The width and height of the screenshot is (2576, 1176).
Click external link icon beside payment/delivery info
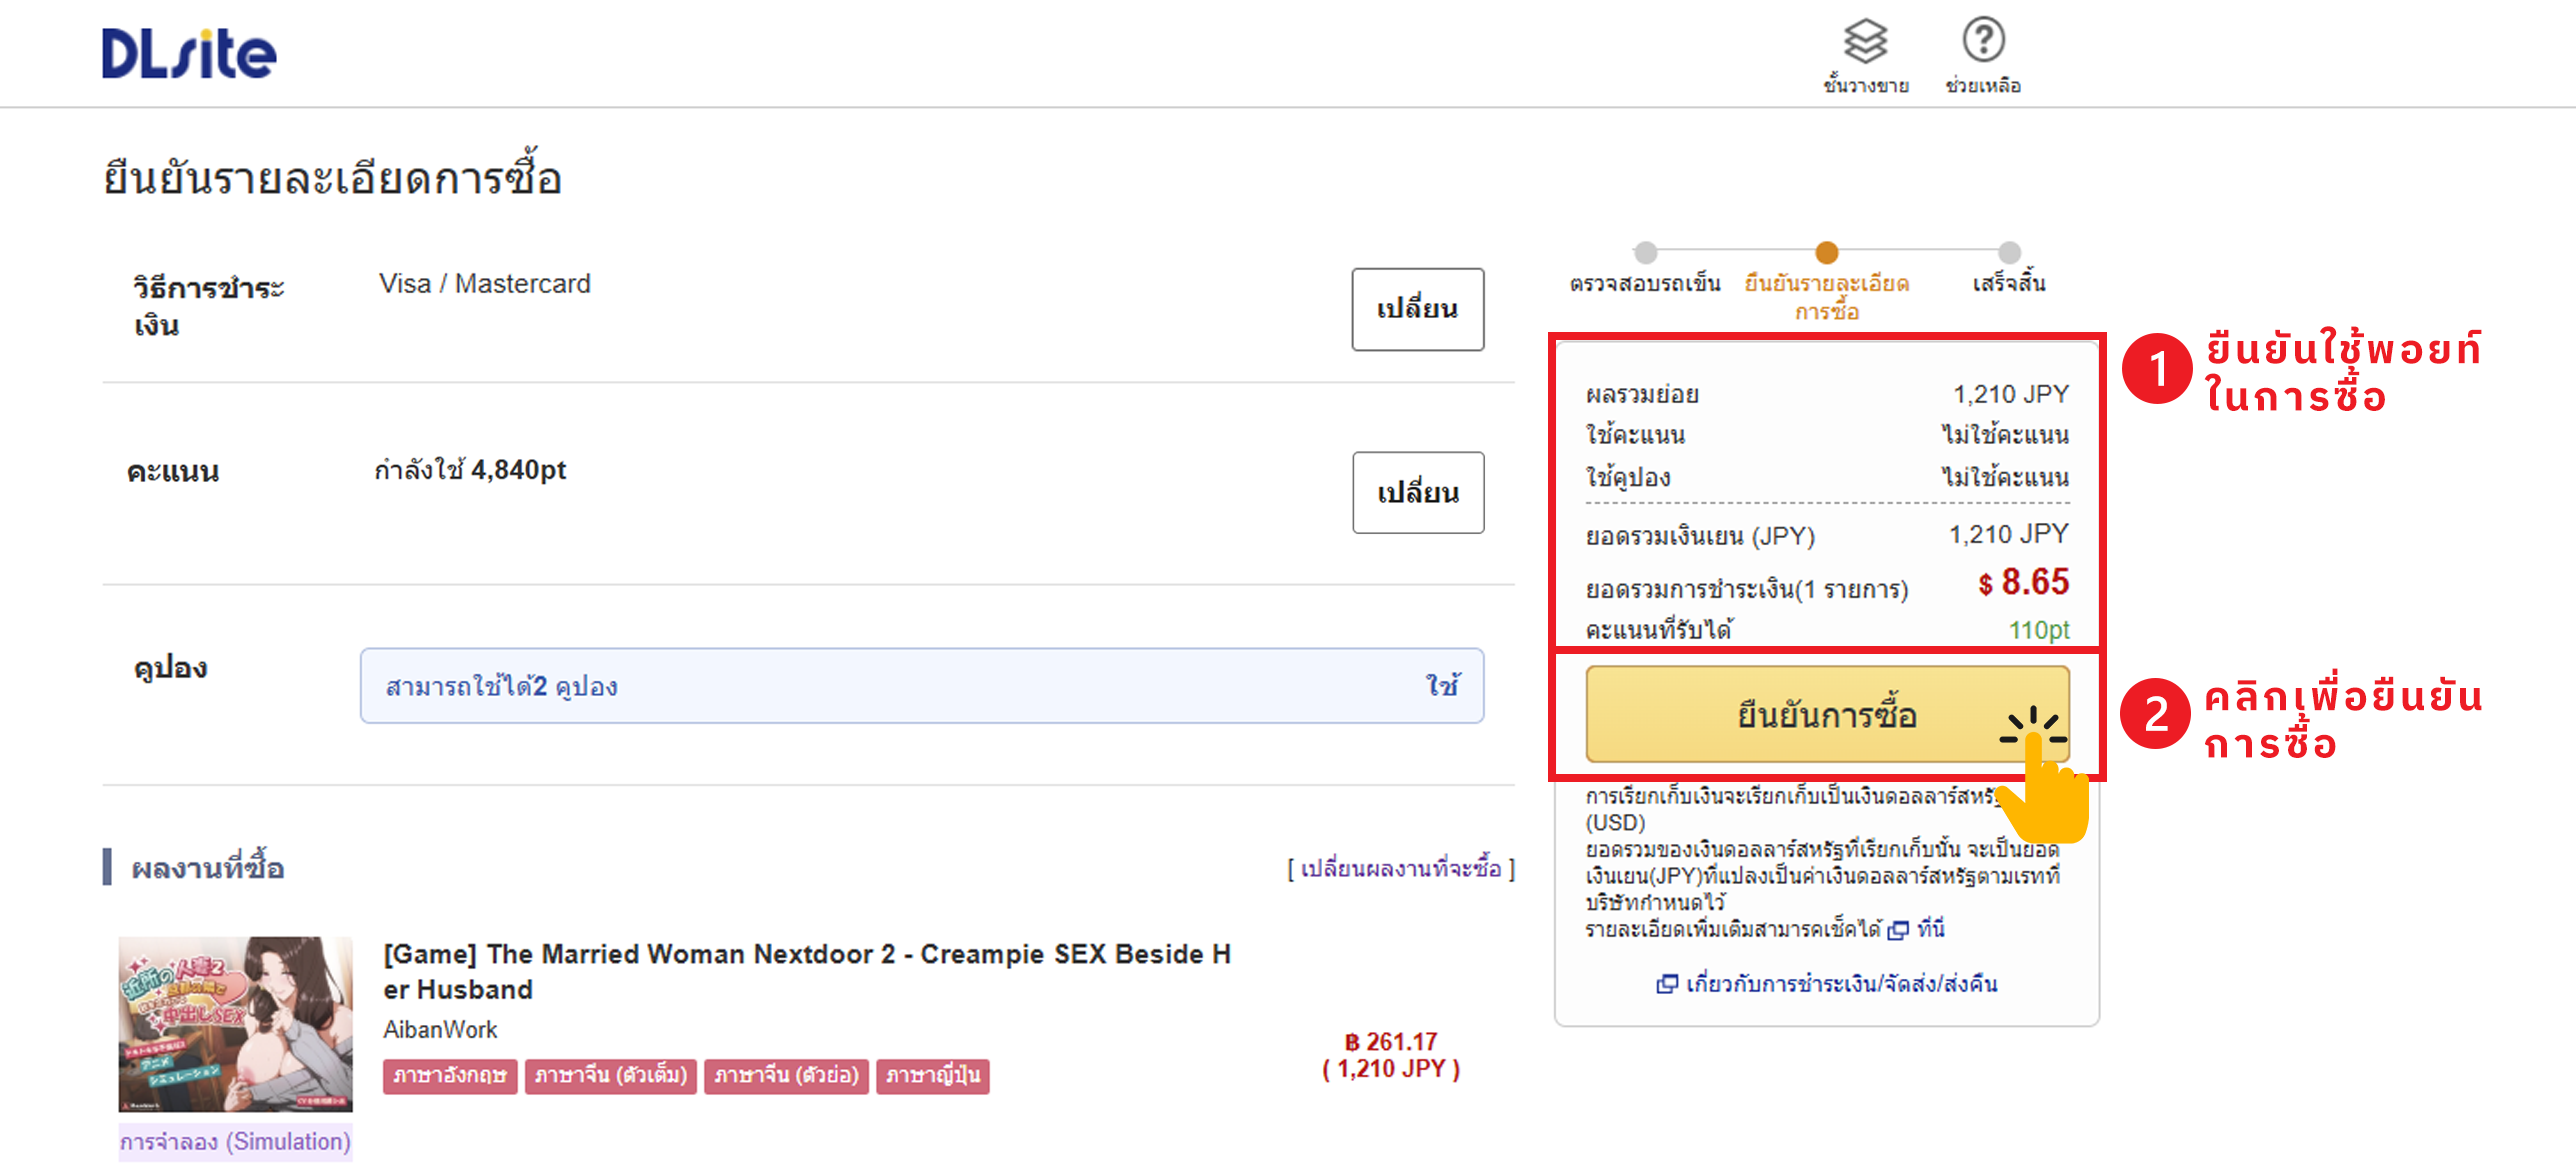(x=1667, y=984)
